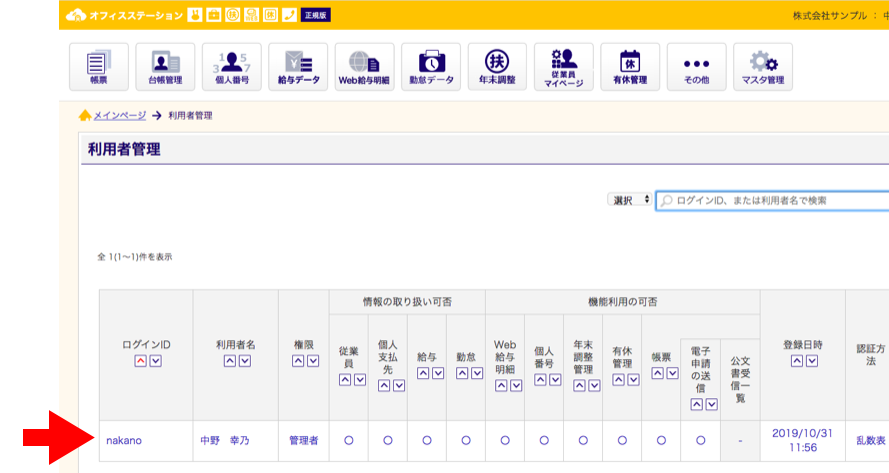Image resolution: width=889 pixels, height=473 pixels.
Task: Open the 従業員マイページ icon
Action: [564, 67]
